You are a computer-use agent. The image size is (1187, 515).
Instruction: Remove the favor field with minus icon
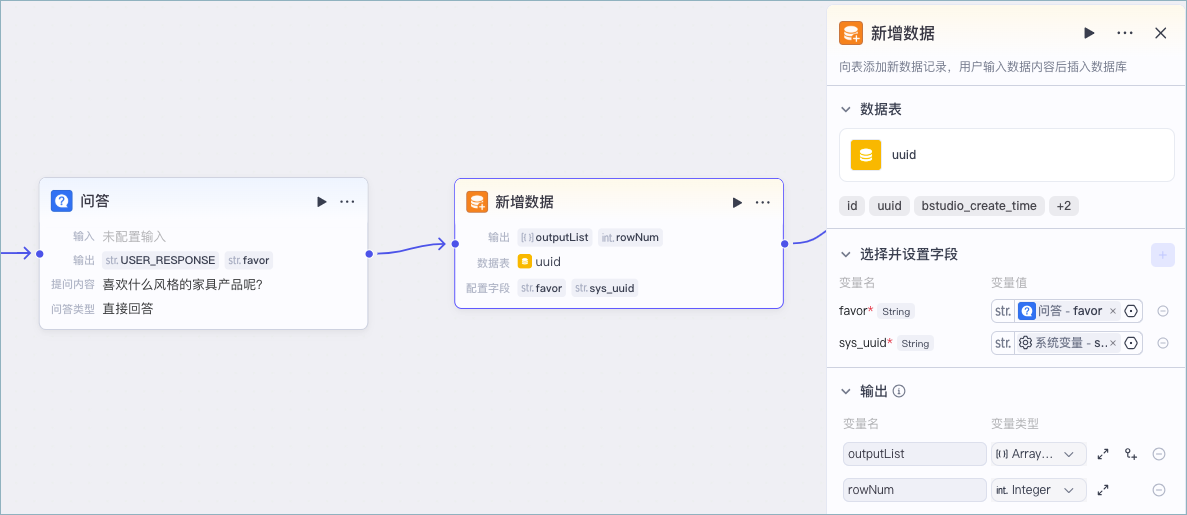1164,311
